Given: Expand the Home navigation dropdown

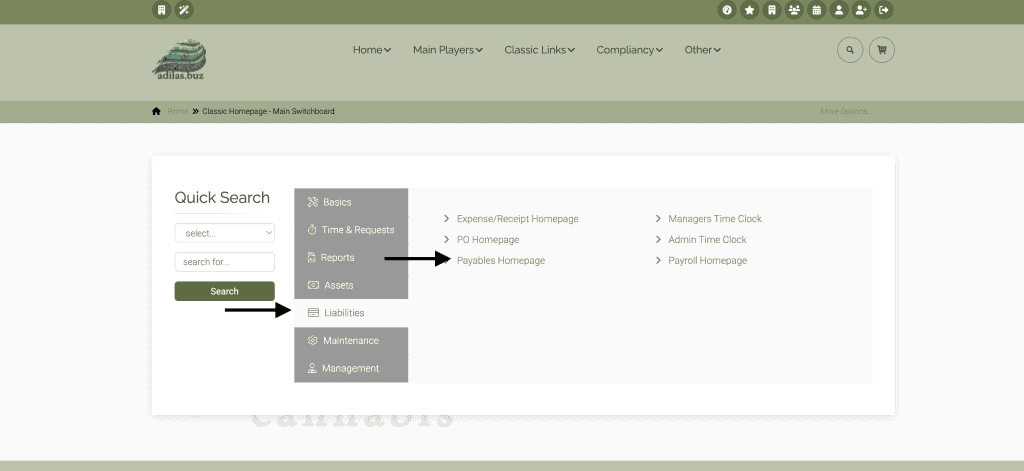Looking at the screenshot, I should point(371,50).
